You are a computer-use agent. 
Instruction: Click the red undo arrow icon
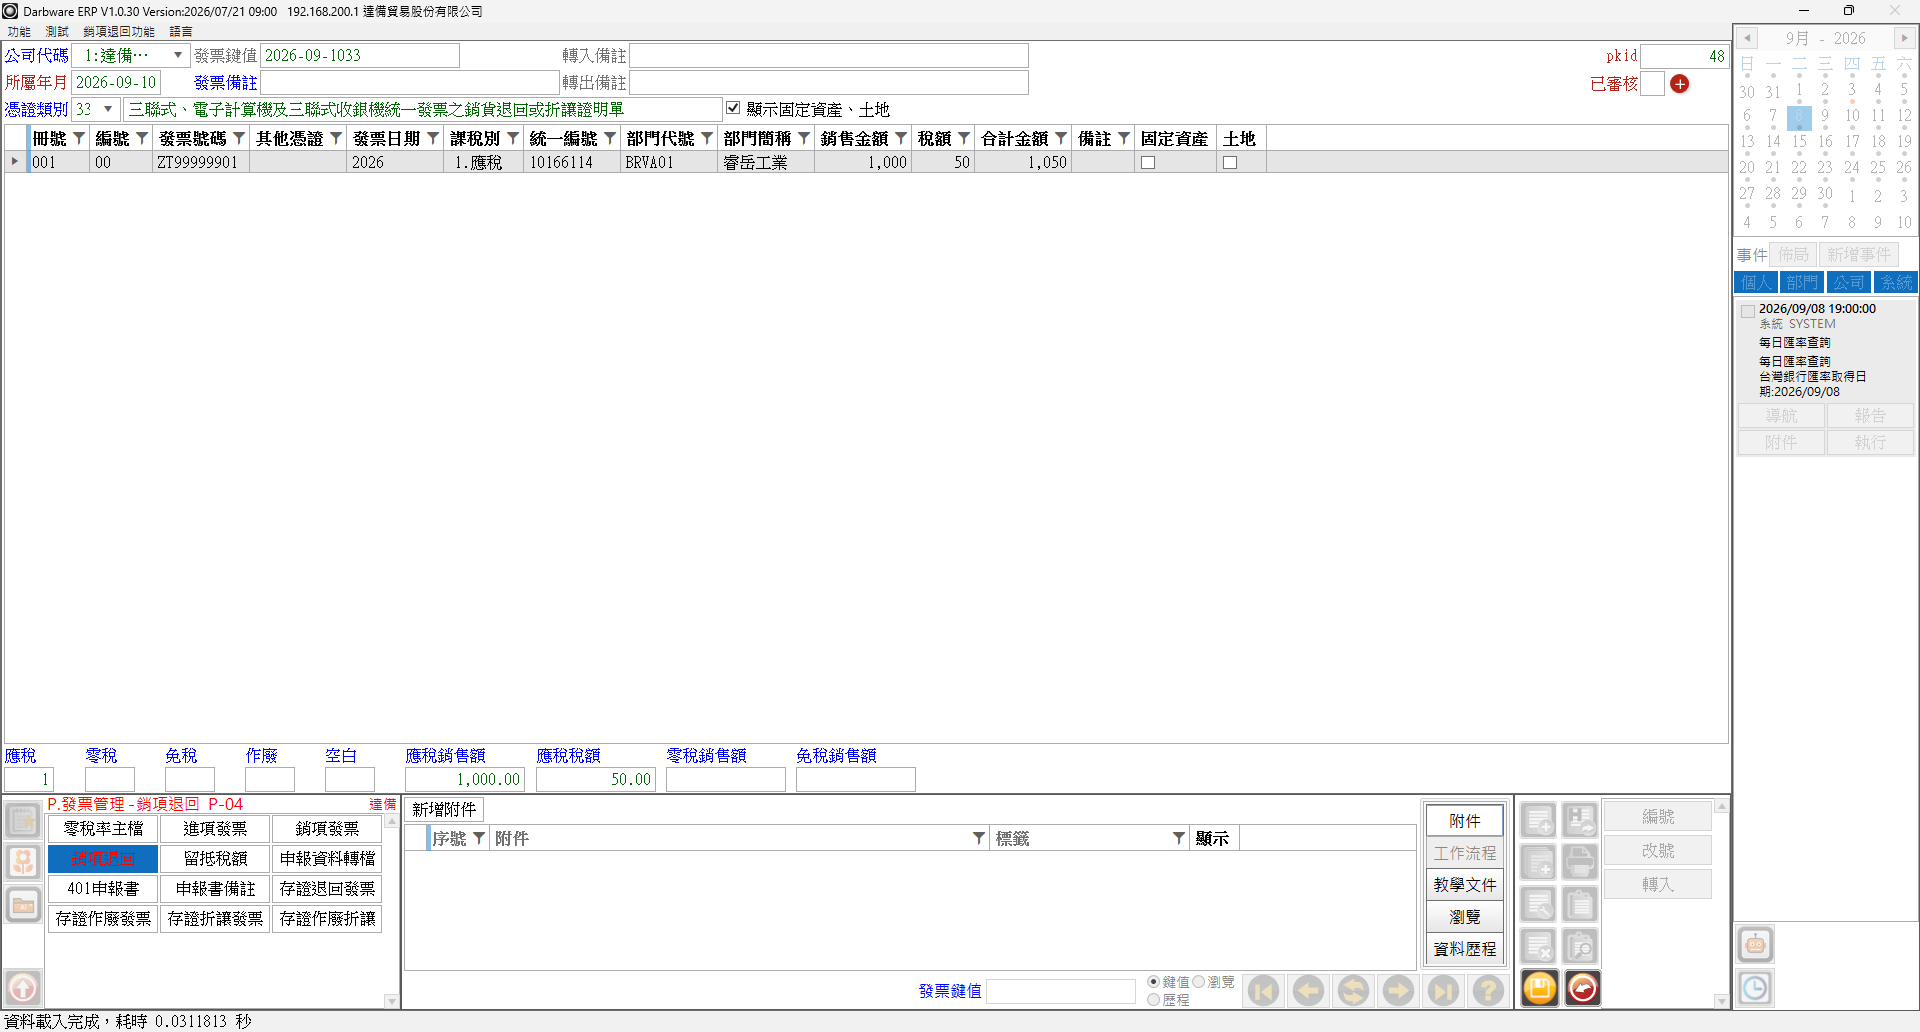tap(1582, 989)
